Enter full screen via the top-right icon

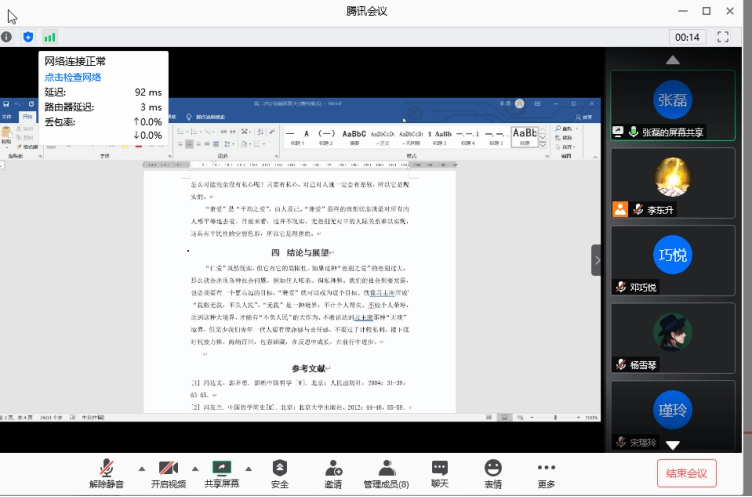725,37
